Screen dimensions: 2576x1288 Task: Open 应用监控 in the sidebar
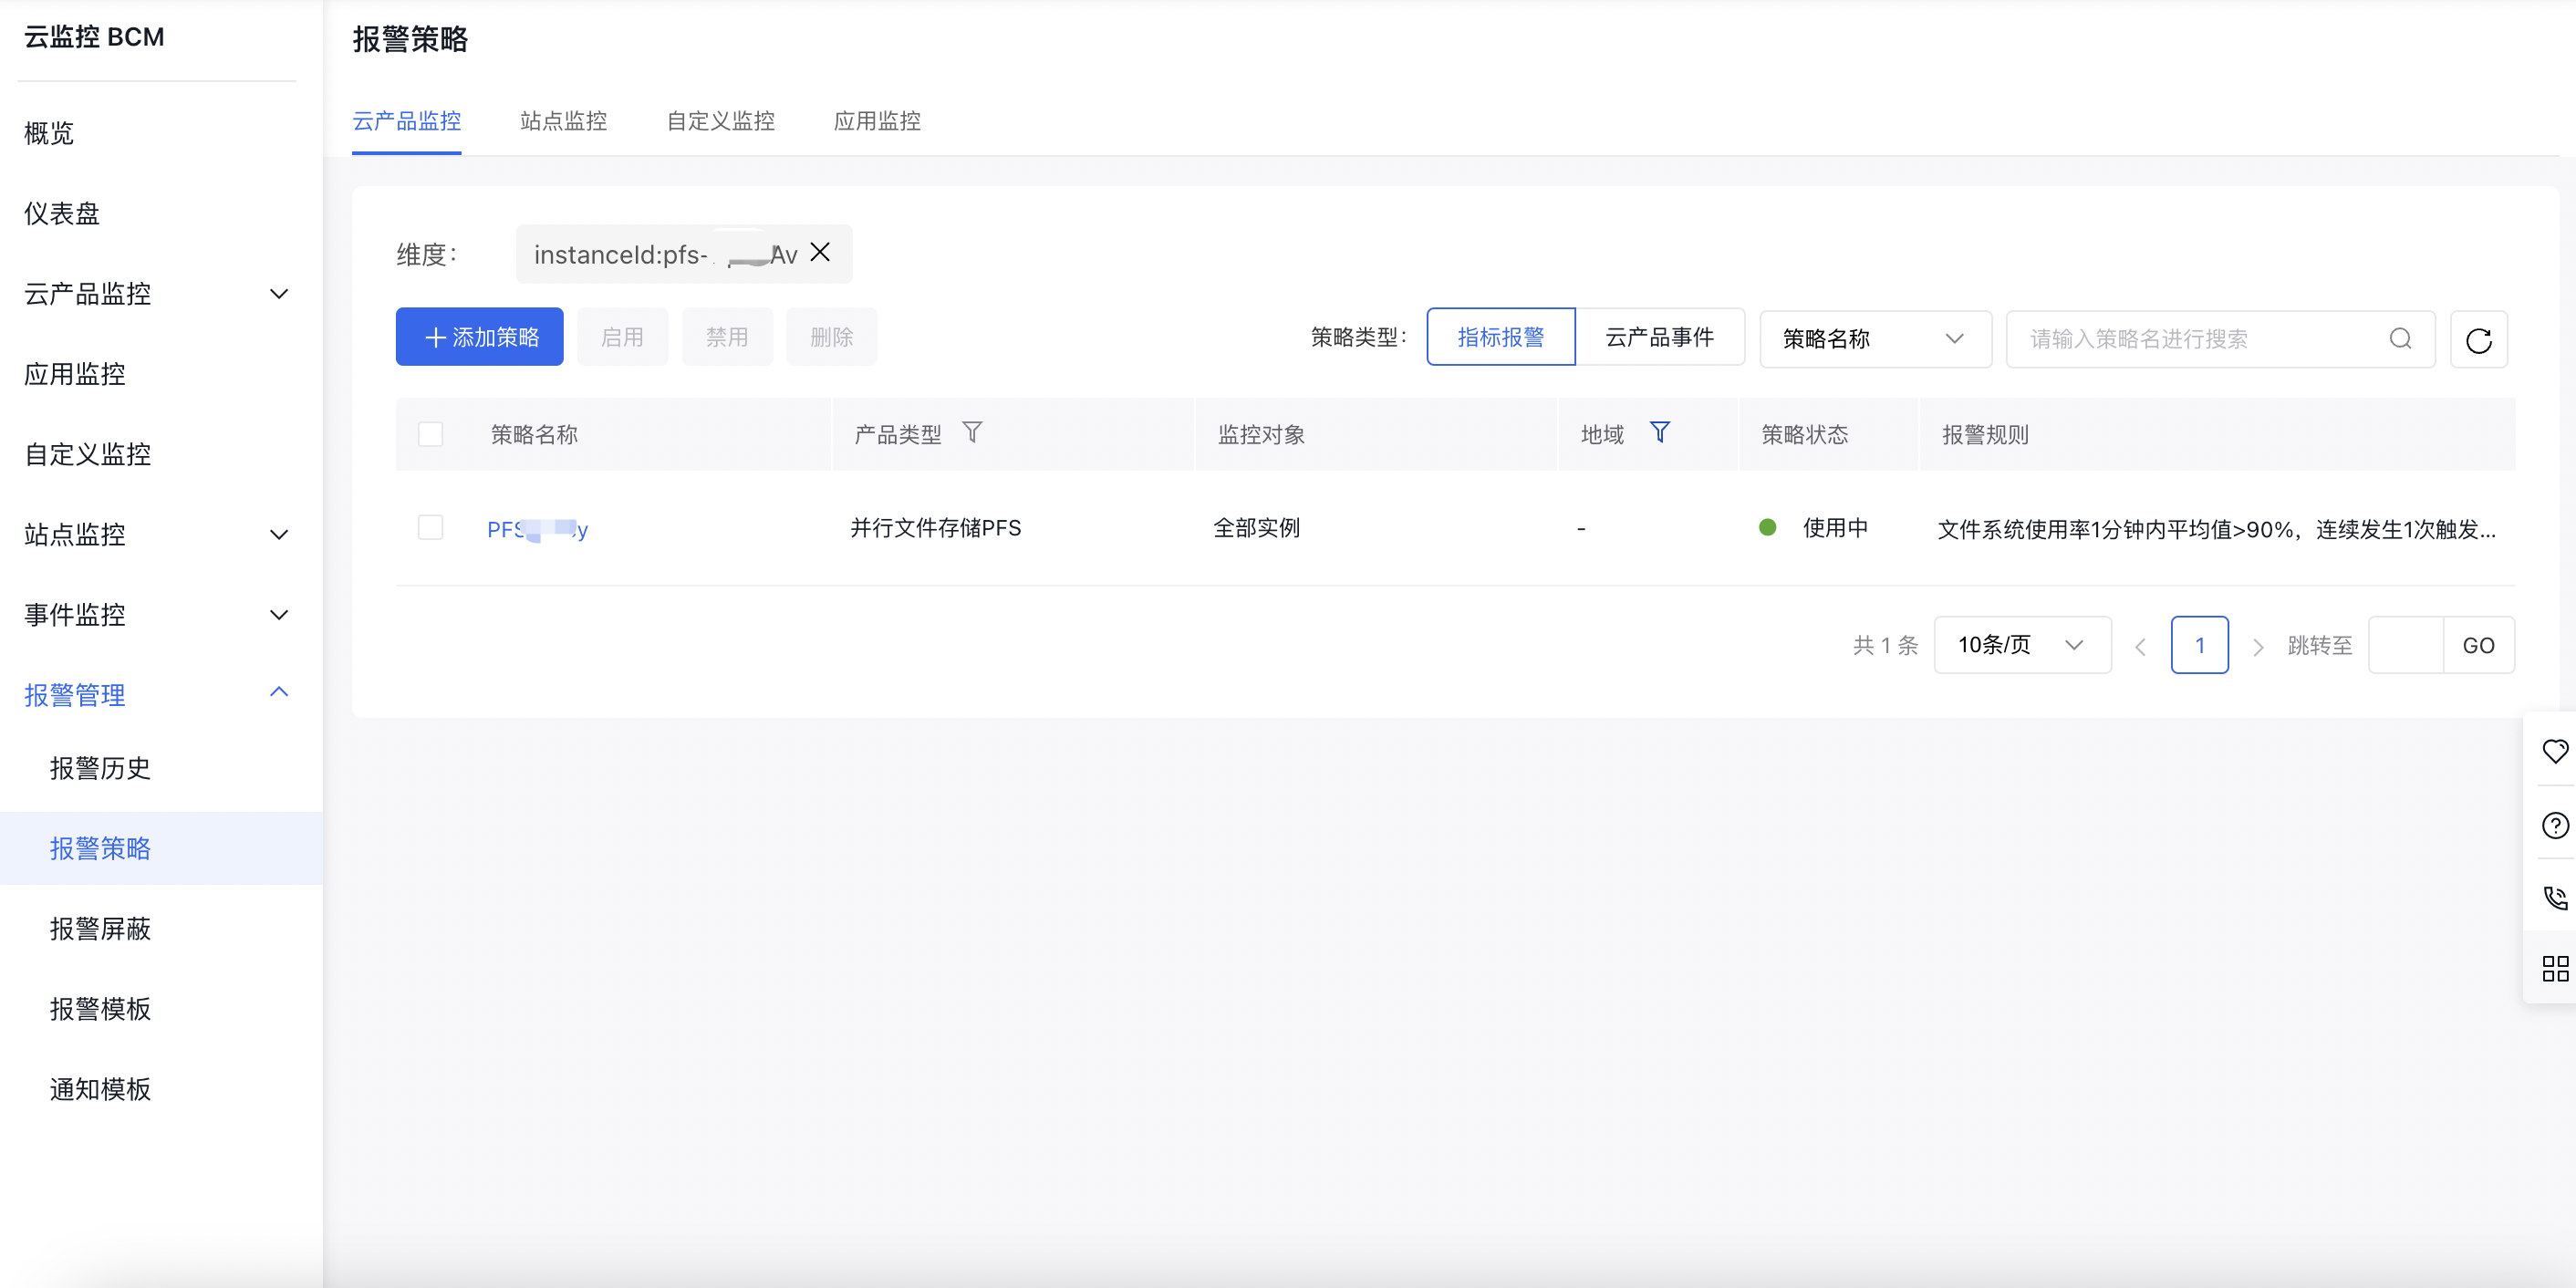(75, 374)
